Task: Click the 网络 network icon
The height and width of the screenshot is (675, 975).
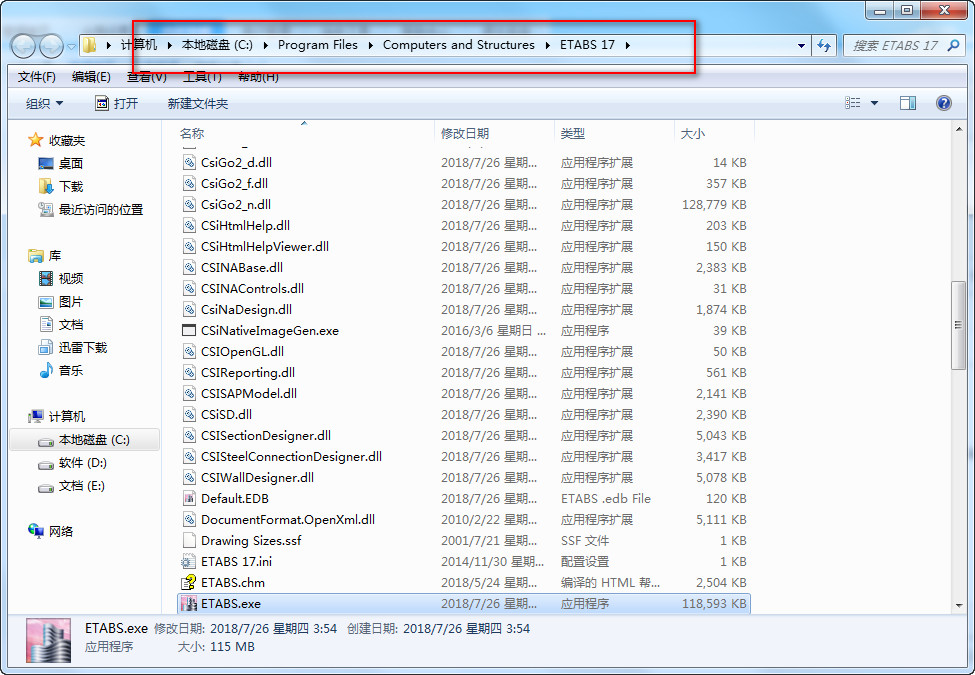Action: (35, 531)
